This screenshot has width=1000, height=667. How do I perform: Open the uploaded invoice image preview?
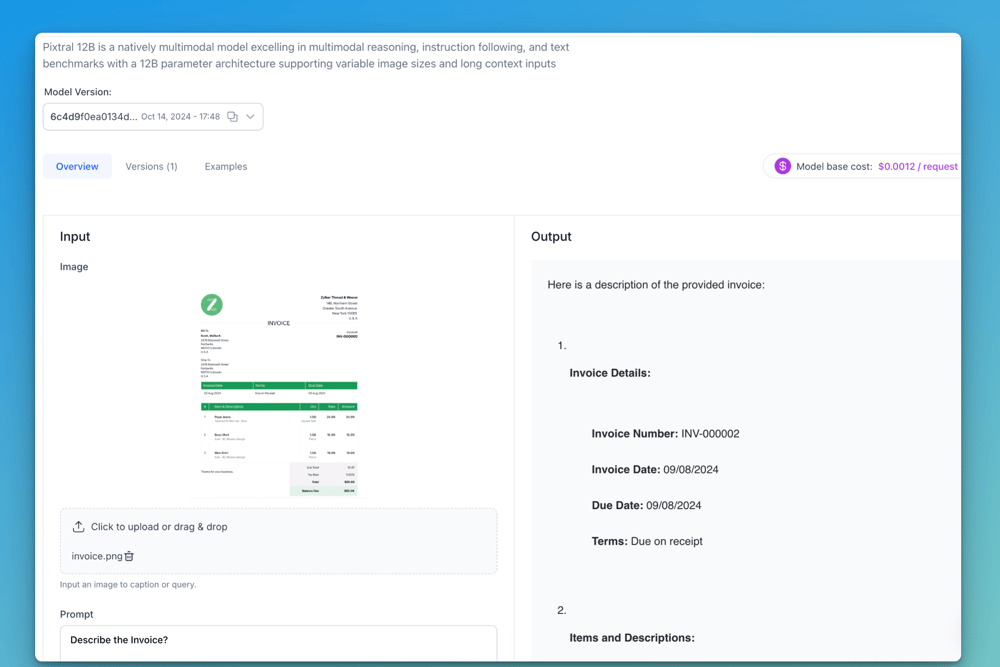coord(279,393)
